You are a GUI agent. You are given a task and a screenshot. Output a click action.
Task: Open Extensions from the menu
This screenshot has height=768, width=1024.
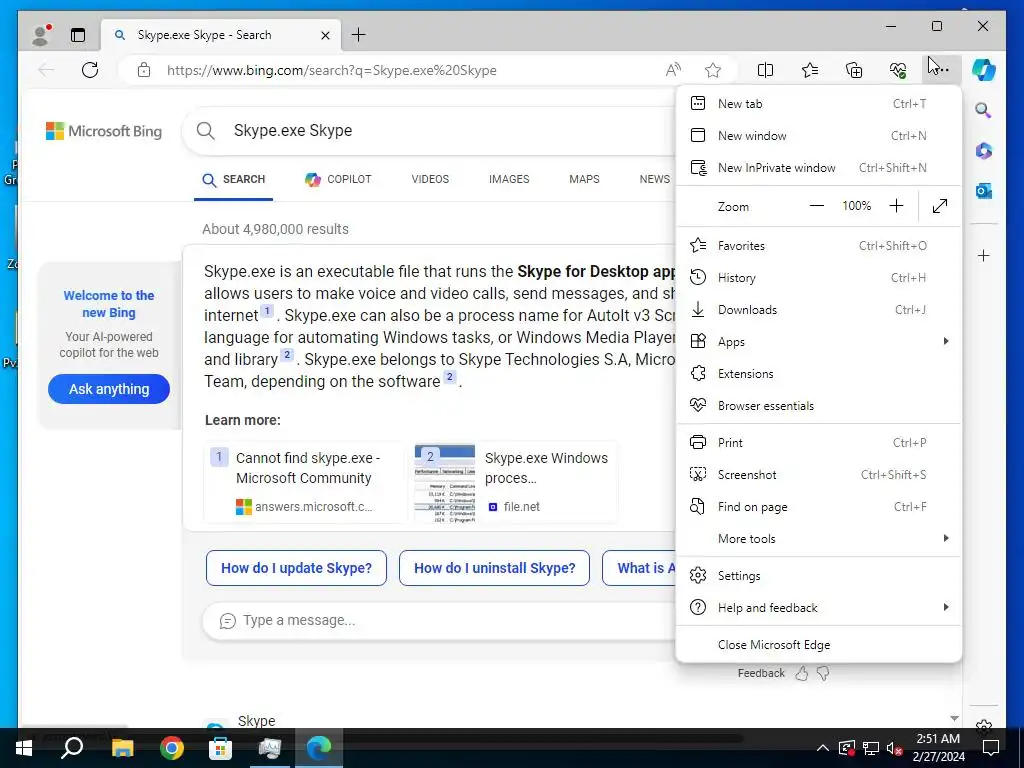(818, 374)
